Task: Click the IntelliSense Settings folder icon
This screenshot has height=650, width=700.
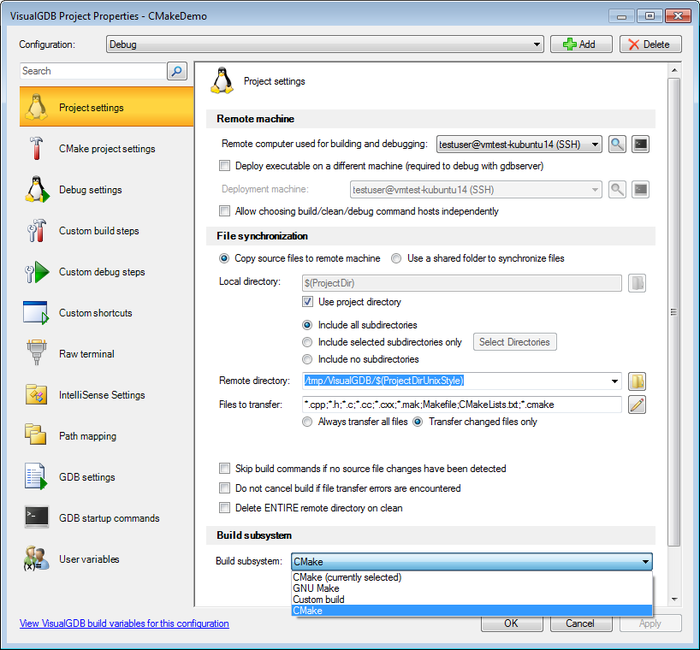Action: (x=36, y=395)
